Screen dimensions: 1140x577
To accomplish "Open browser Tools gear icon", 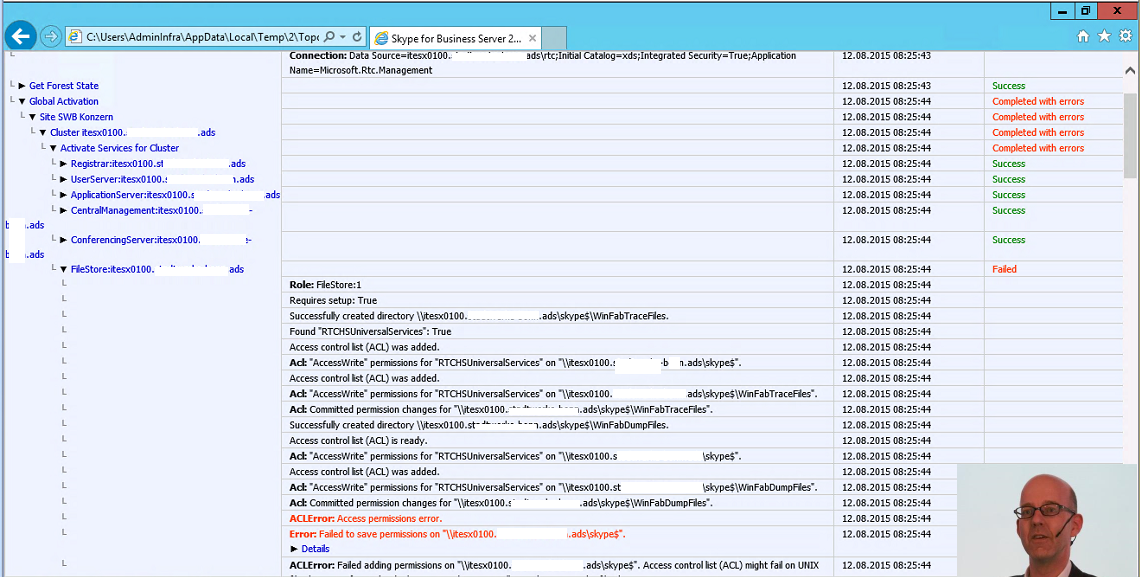I will point(1125,36).
